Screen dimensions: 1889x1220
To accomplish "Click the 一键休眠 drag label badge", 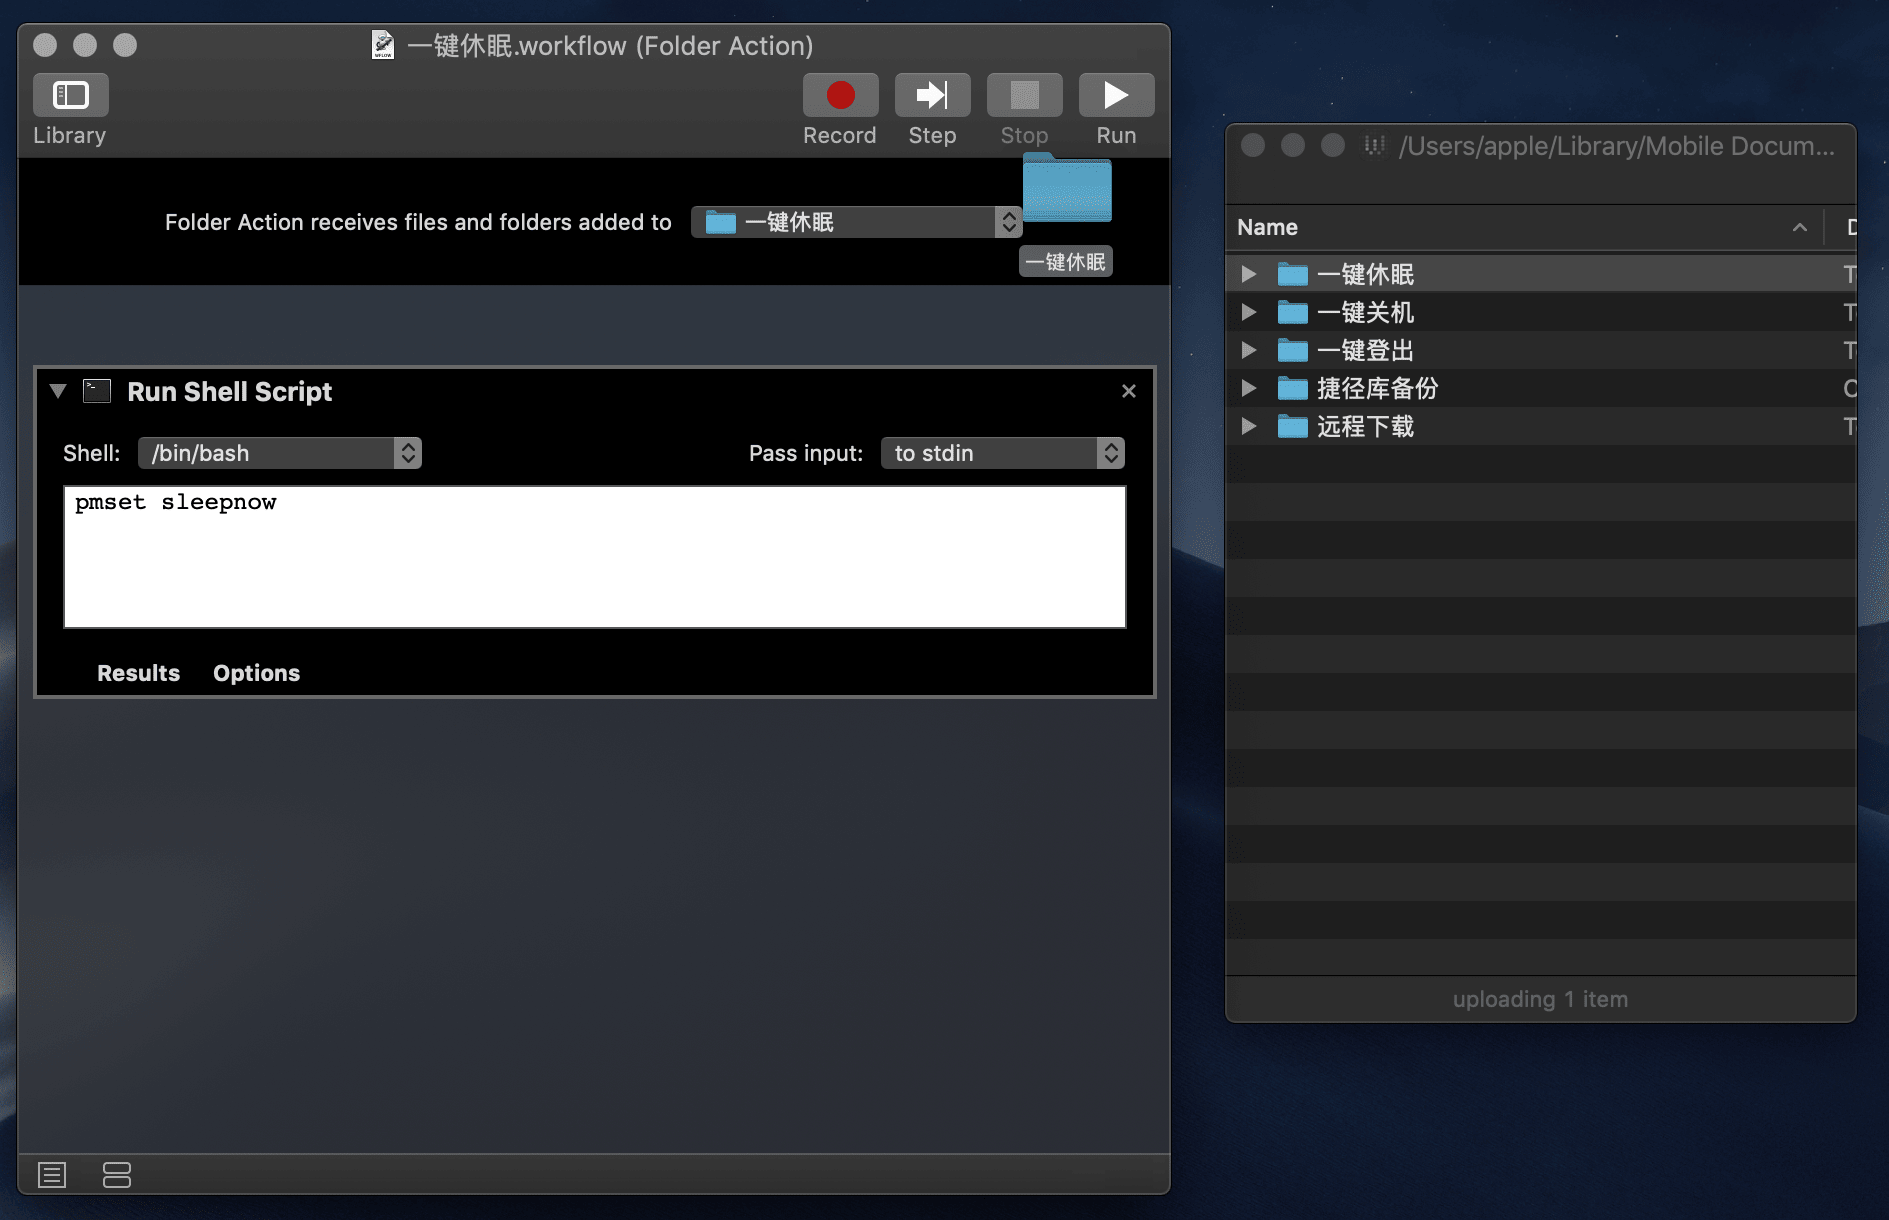I will 1066,262.
